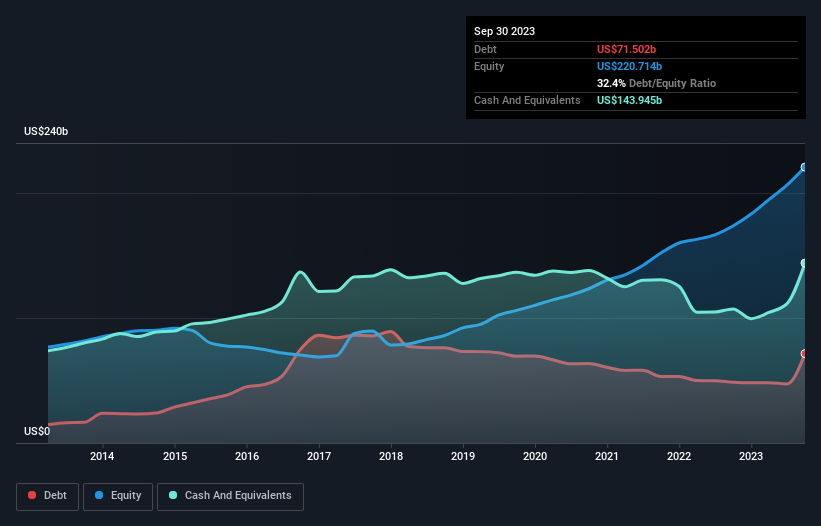Click the red Debt endpoint marker

coord(804,354)
